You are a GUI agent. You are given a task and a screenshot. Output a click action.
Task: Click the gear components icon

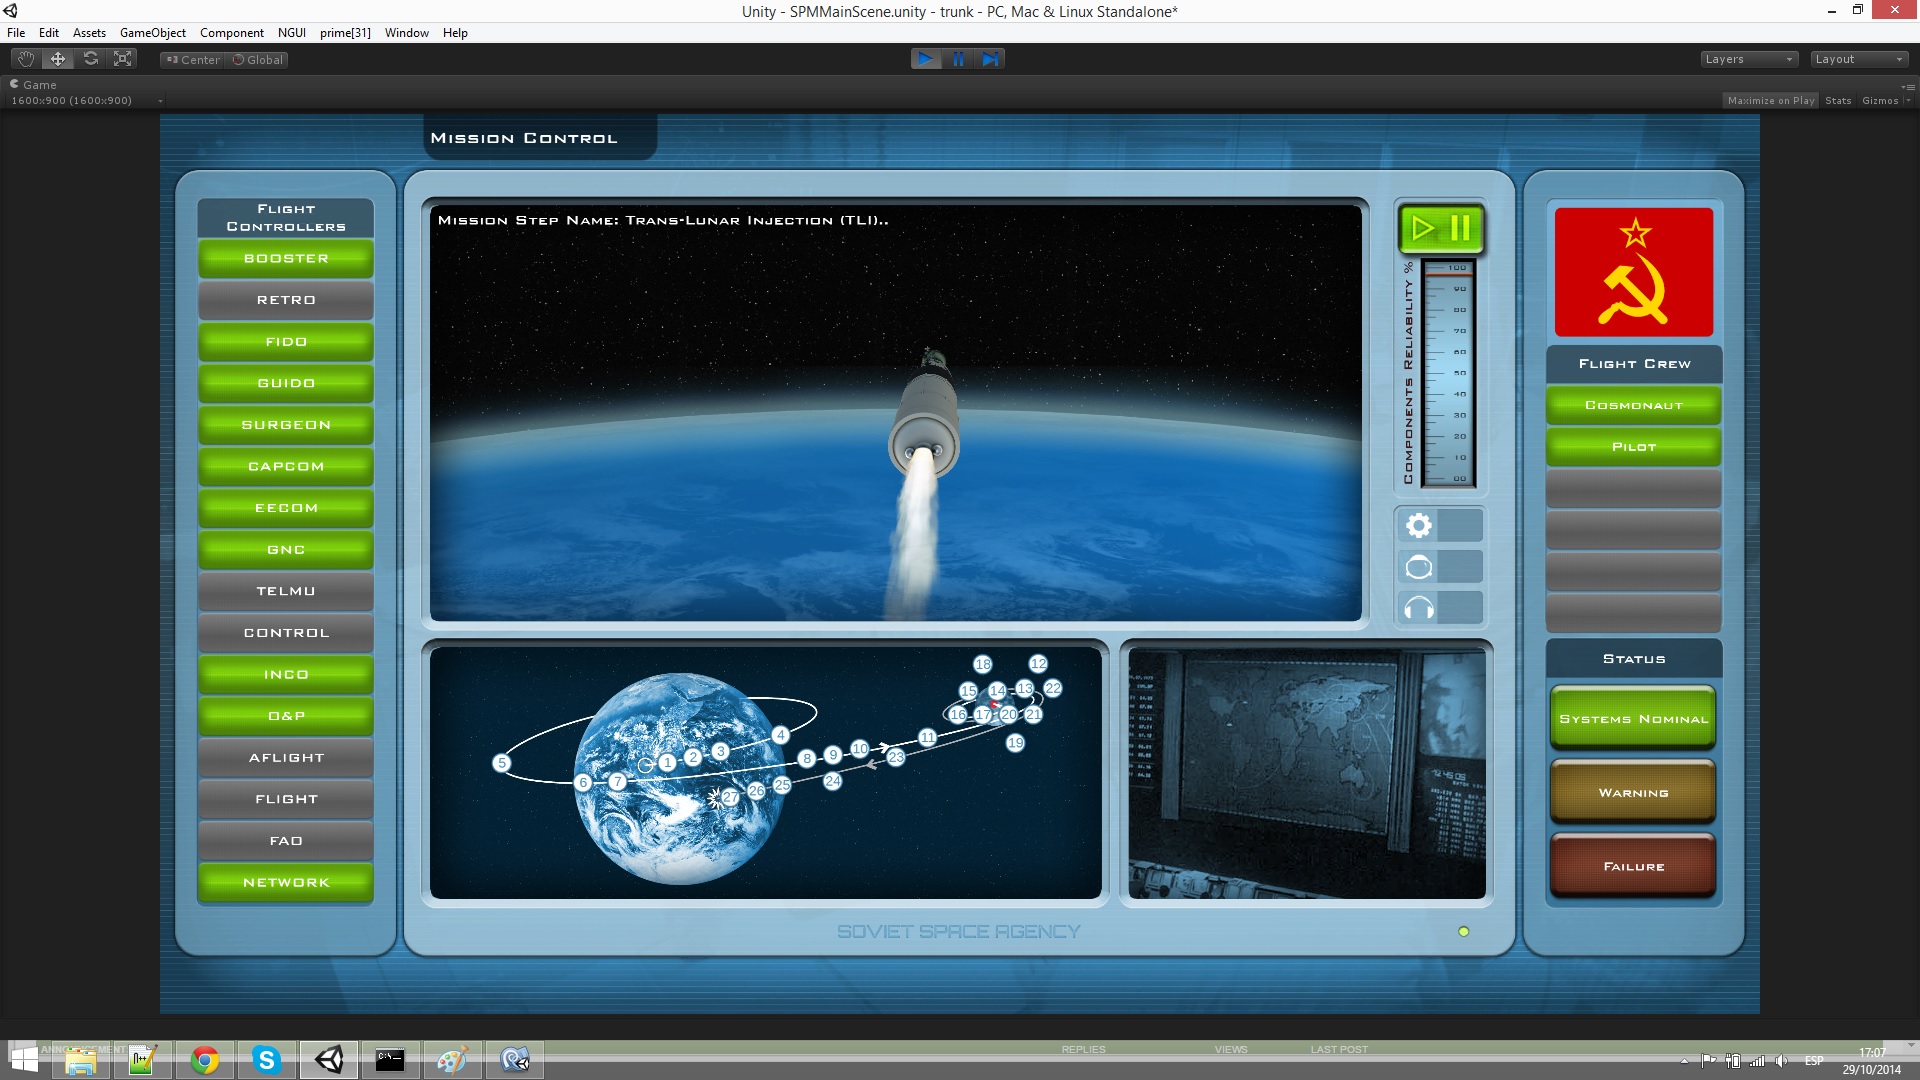(x=1418, y=525)
